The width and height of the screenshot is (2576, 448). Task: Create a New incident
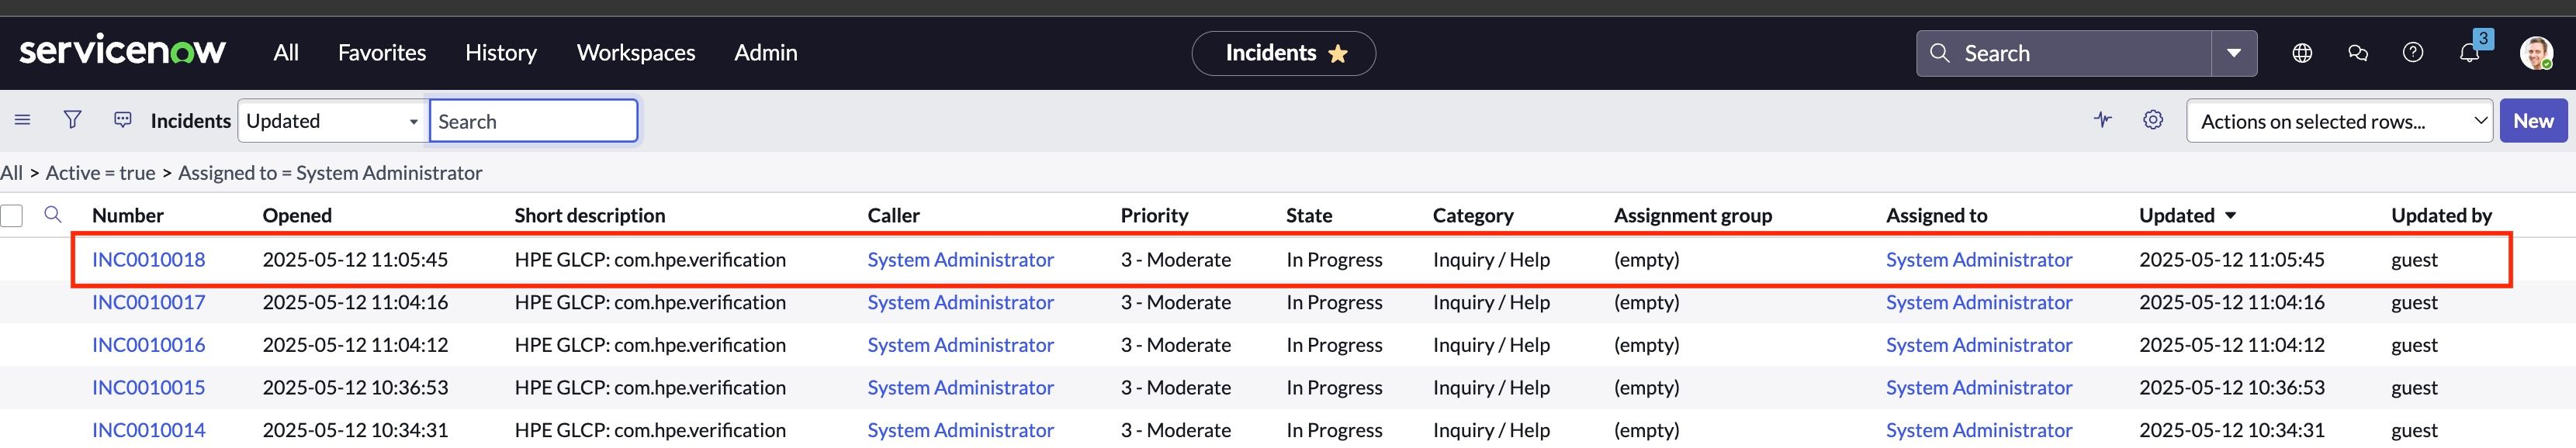(2533, 121)
